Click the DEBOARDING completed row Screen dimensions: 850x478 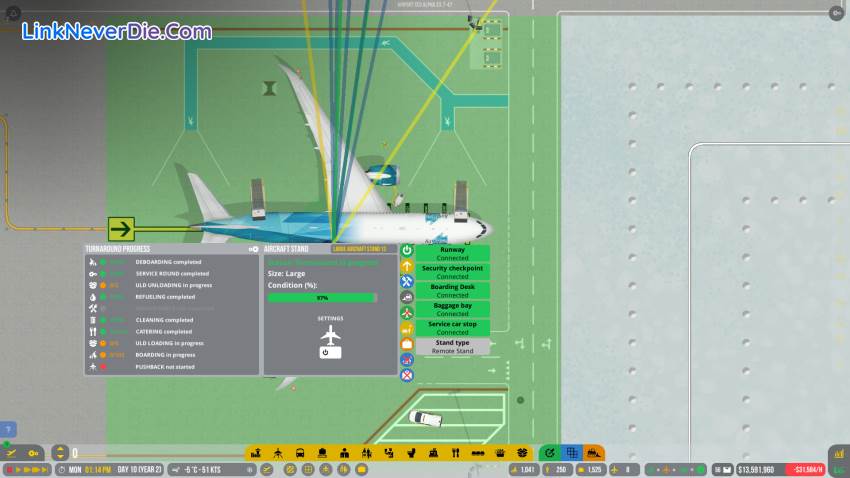pyautogui.click(x=171, y=262)
